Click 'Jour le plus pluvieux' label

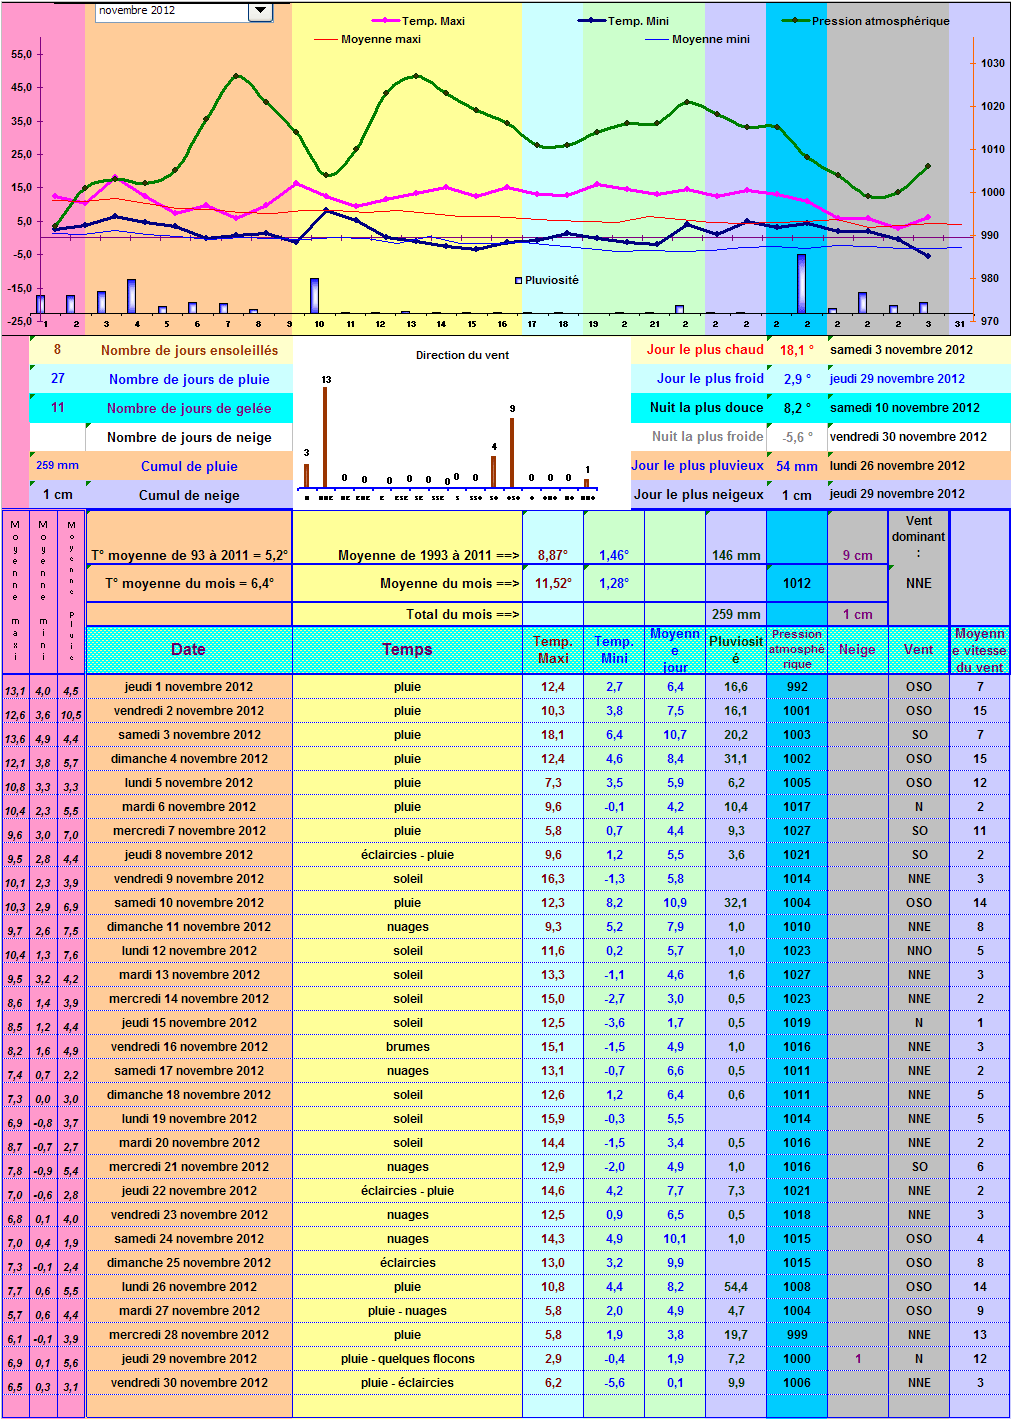(697, 465)
